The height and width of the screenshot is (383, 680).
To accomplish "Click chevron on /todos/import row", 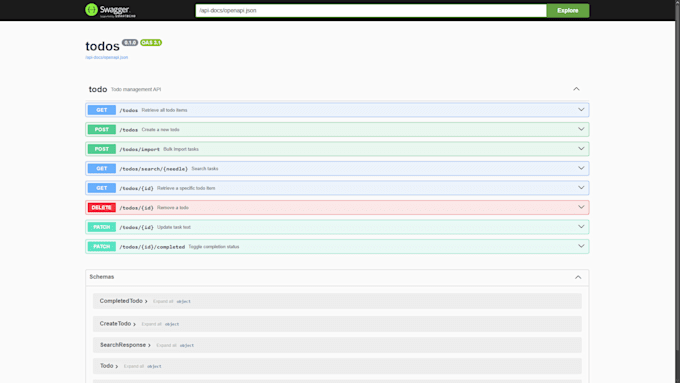I will point(581,149).
